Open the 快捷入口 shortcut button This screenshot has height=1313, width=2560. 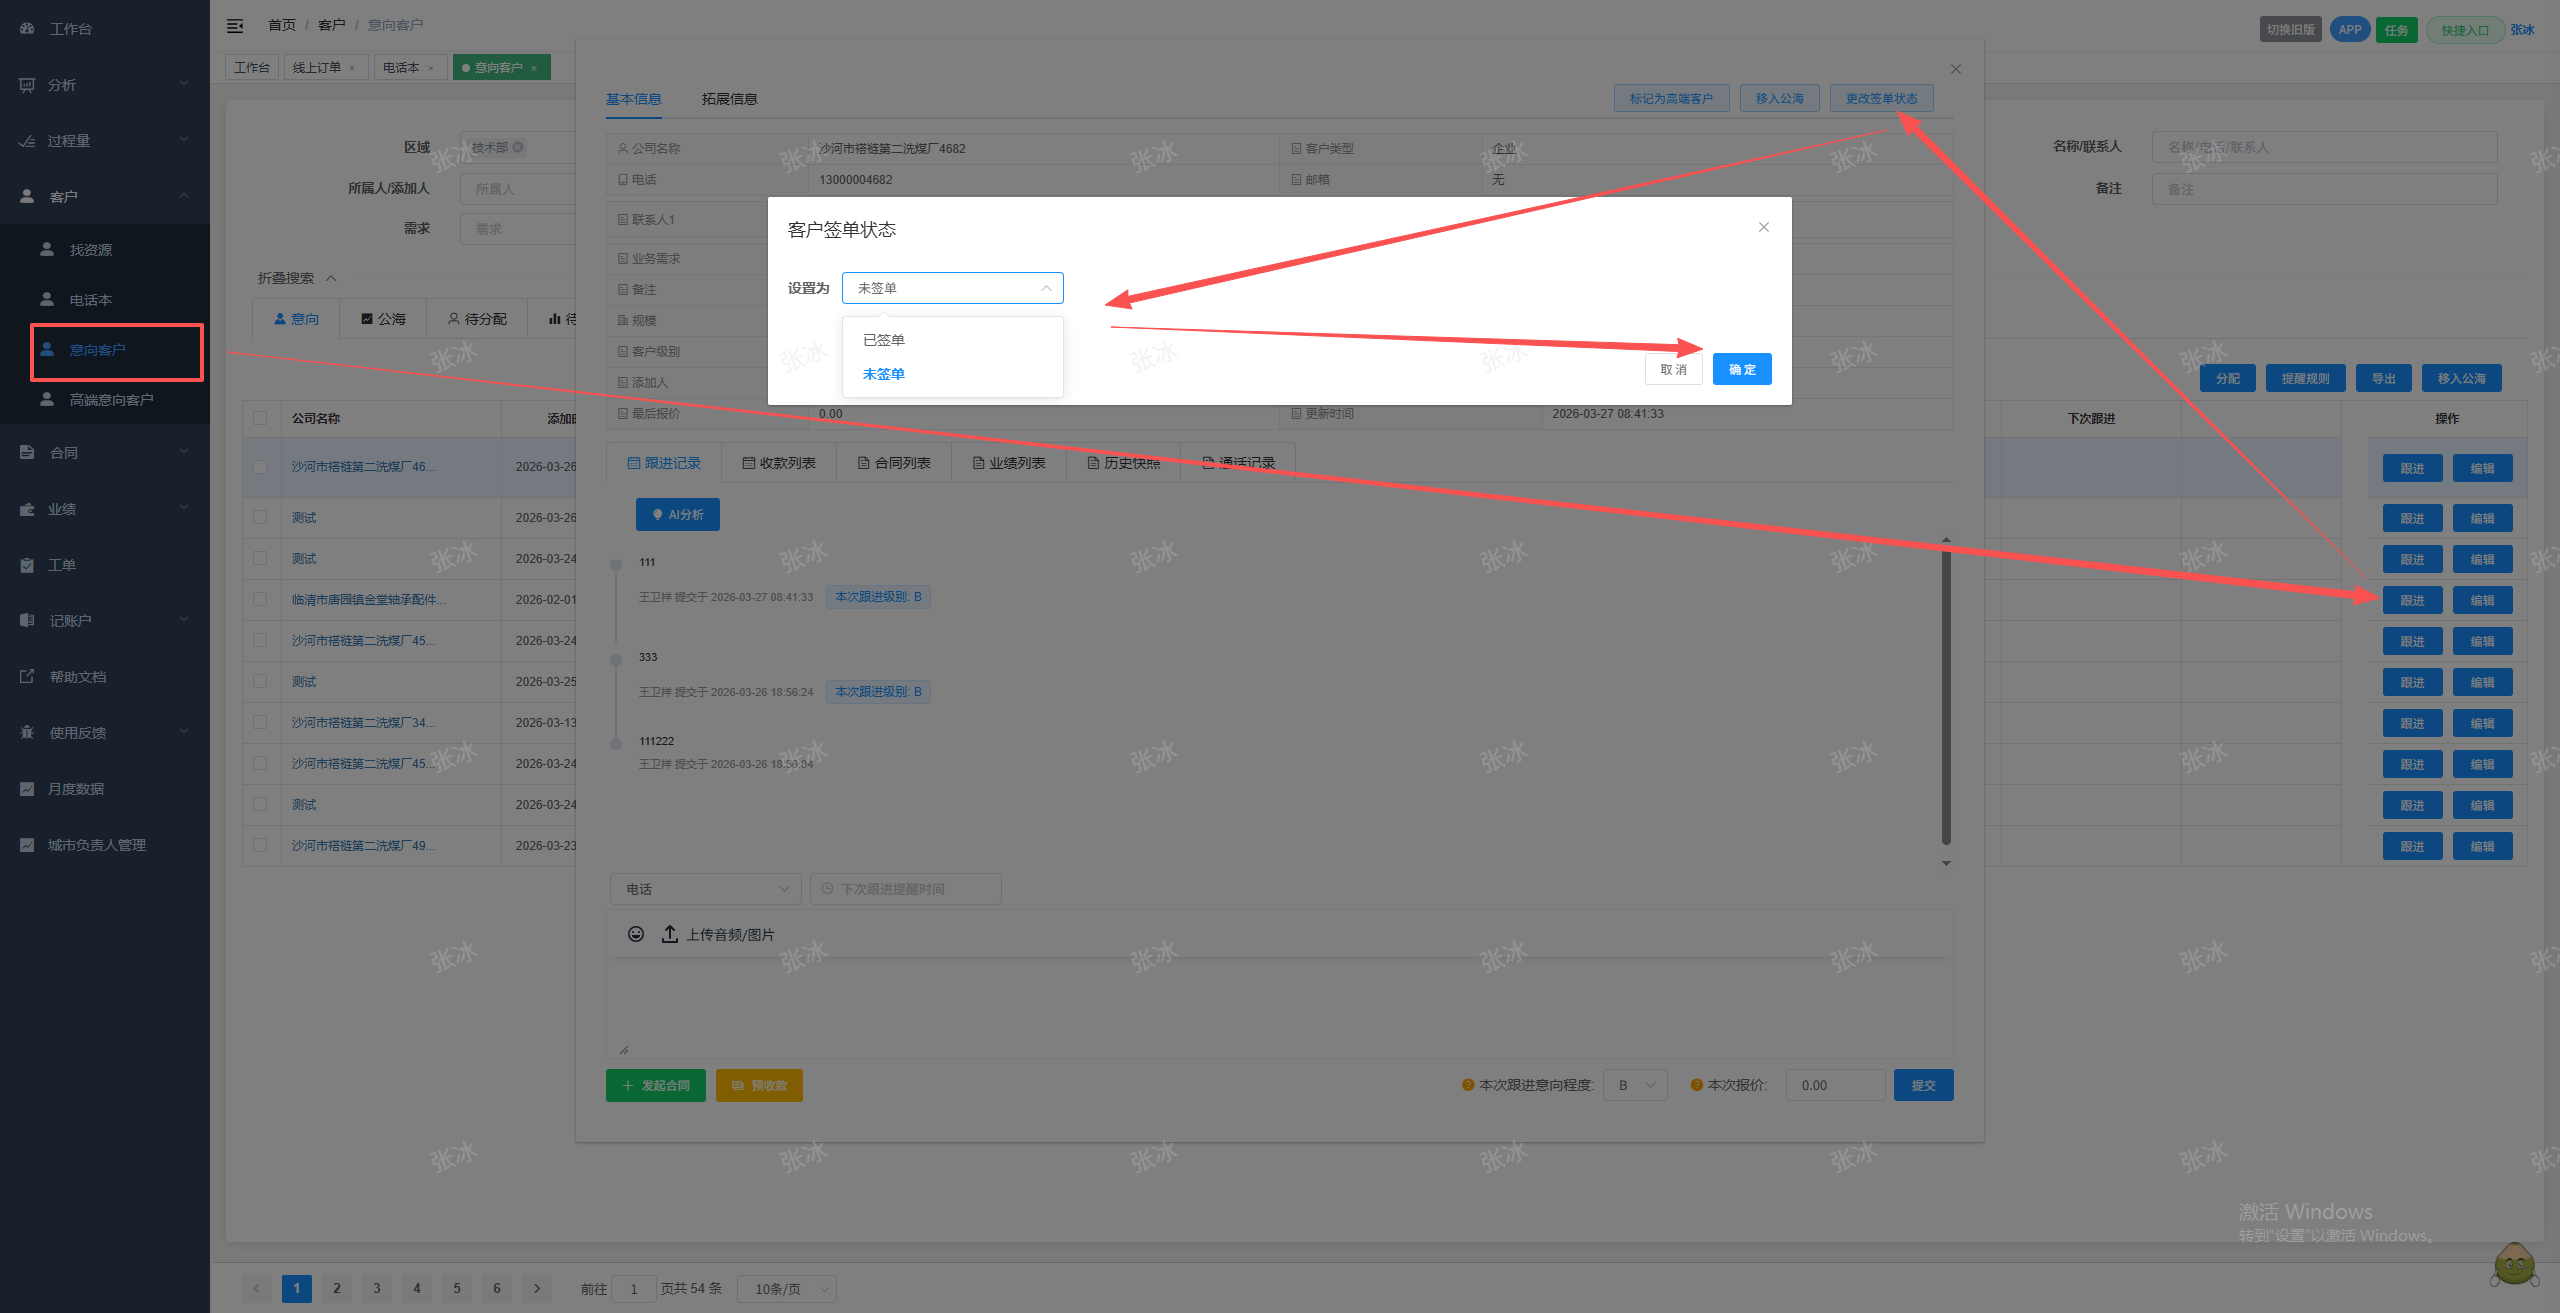[x=2465, y=30]
